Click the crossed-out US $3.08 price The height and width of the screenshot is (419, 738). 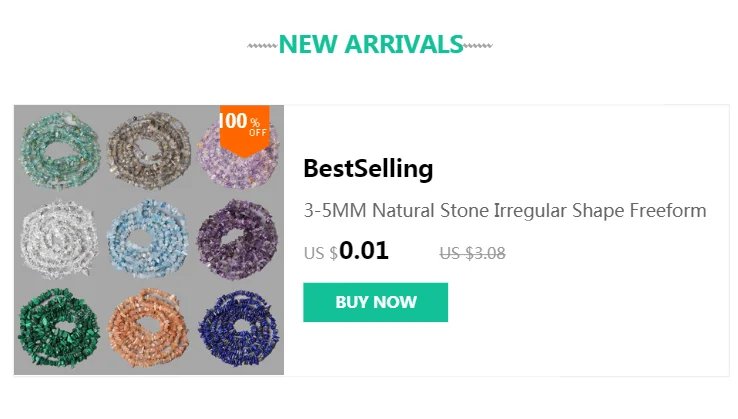point(472,253)
